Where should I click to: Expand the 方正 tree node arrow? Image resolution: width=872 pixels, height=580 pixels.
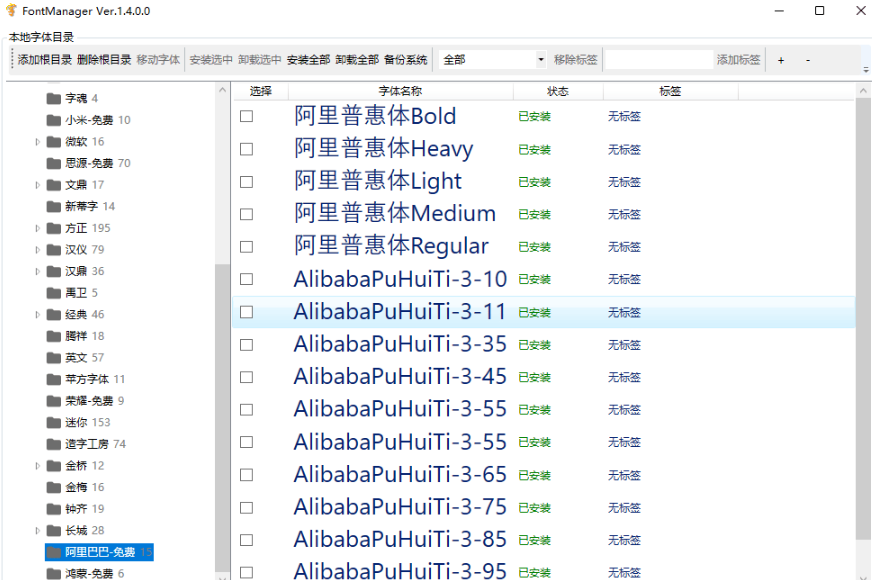[37, 228]
